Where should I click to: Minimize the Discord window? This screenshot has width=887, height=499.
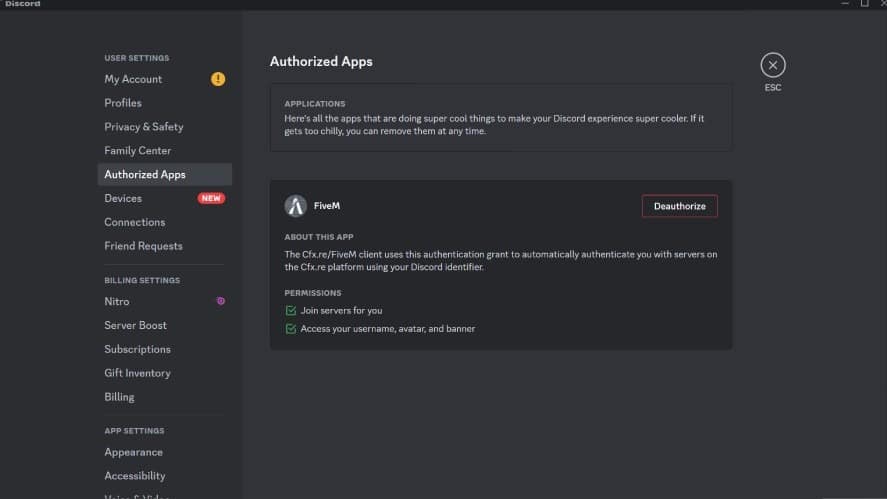845,3
